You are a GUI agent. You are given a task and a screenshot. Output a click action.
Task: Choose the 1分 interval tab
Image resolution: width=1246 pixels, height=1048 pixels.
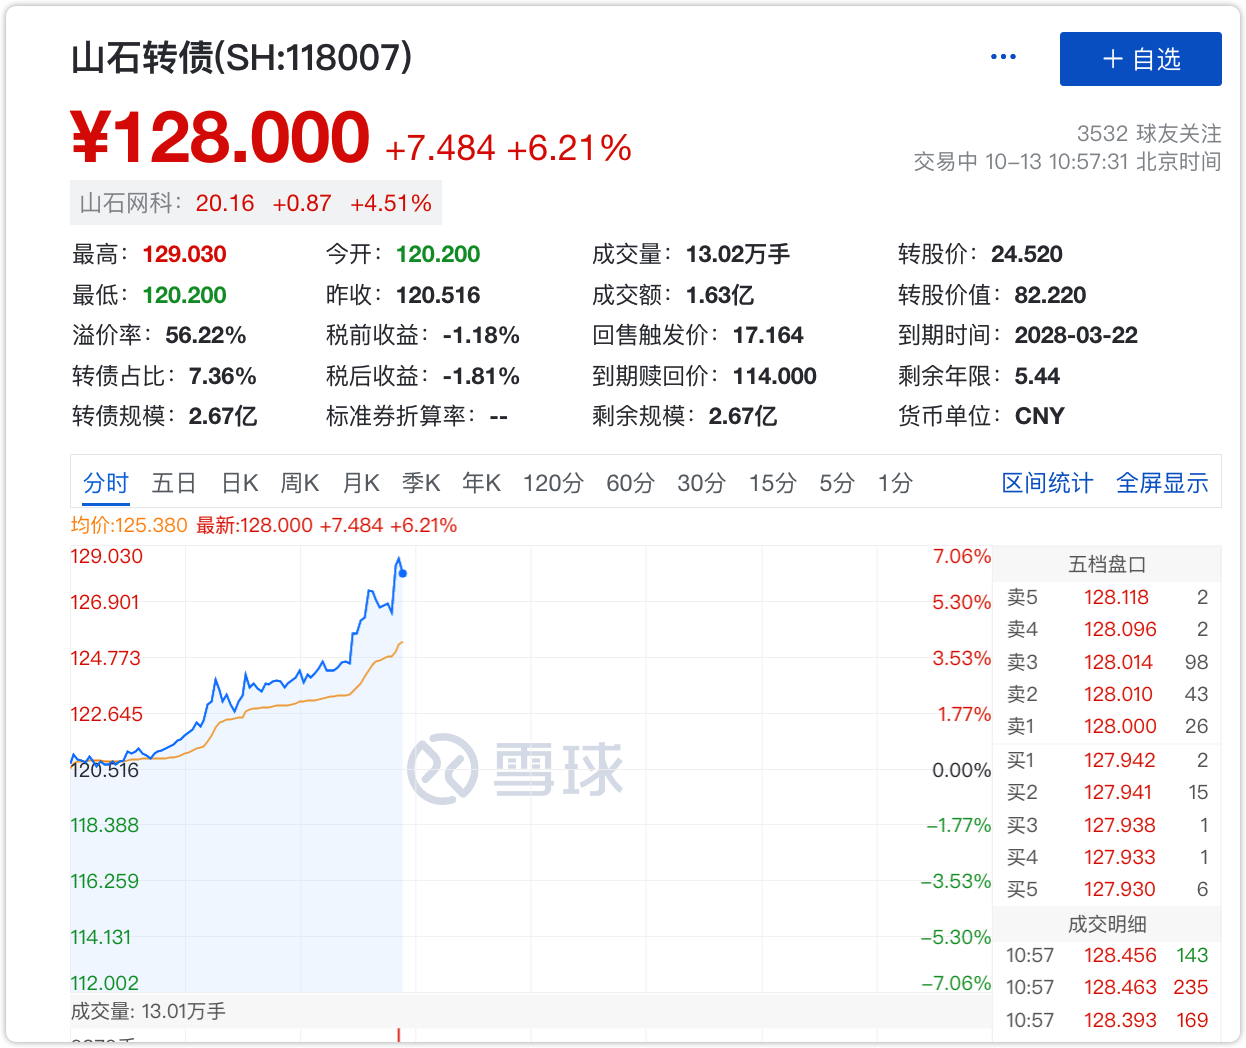[x=895, y=484]
